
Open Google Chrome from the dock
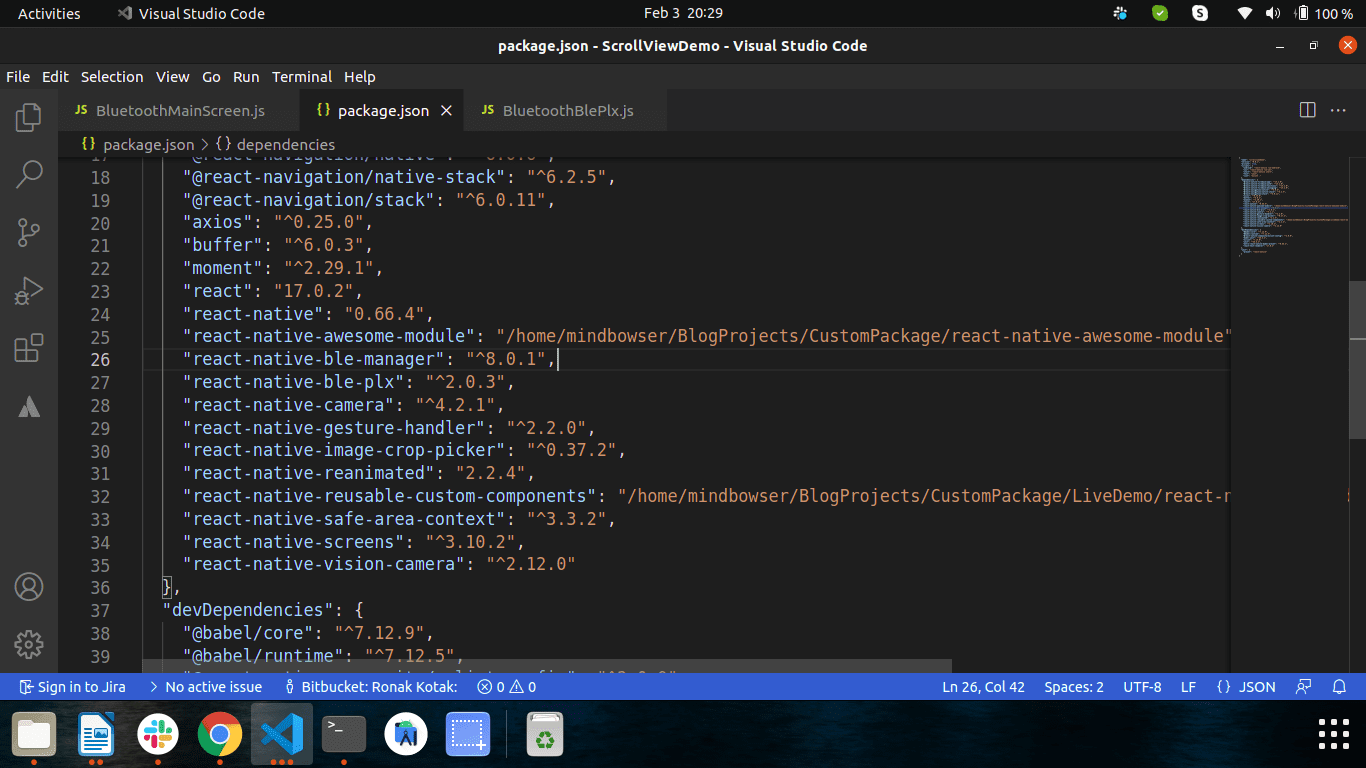coord(219,736)
